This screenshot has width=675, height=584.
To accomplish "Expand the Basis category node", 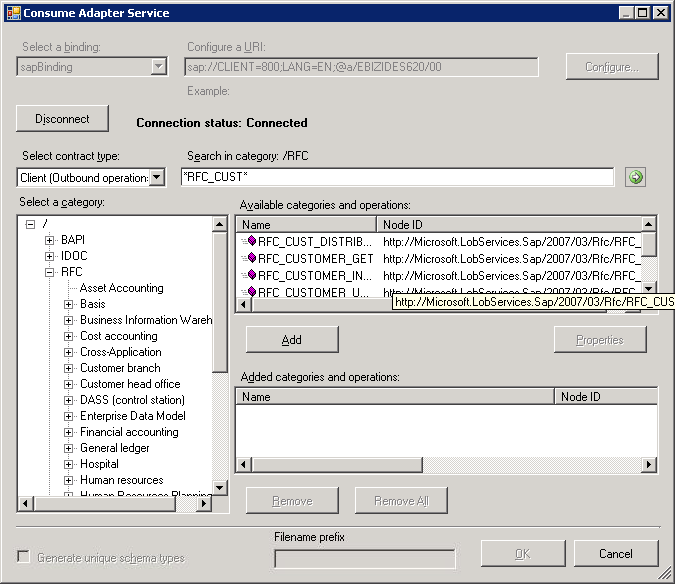I will tap(68, 304).
